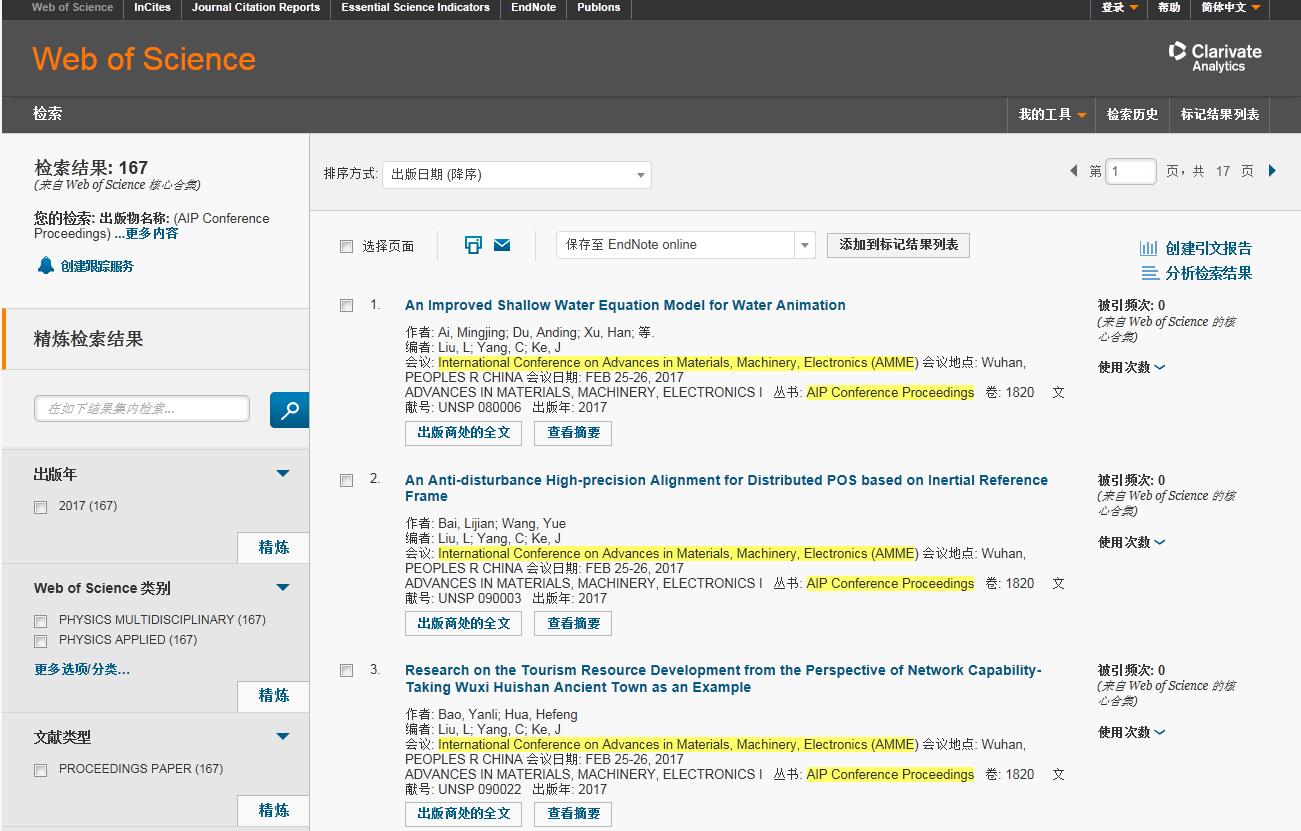Go to previous results page arrow
This screenshot has height=831, width=1301.
point(1074,171)
